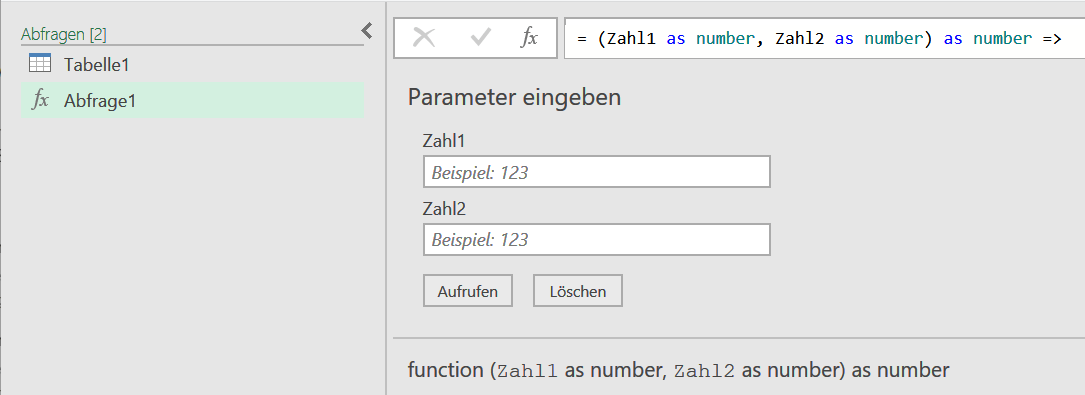Cancel formula edit with X icon
The width and height of the screenshot is (1085, 395).
coord(423,38)
